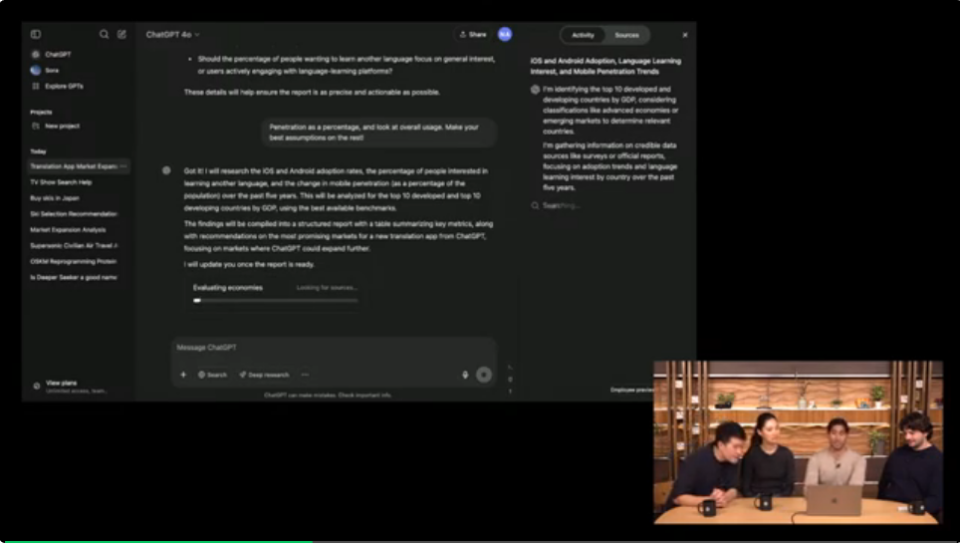Open the Is Deeper Seeker a good name chat

tap(73, 278)
